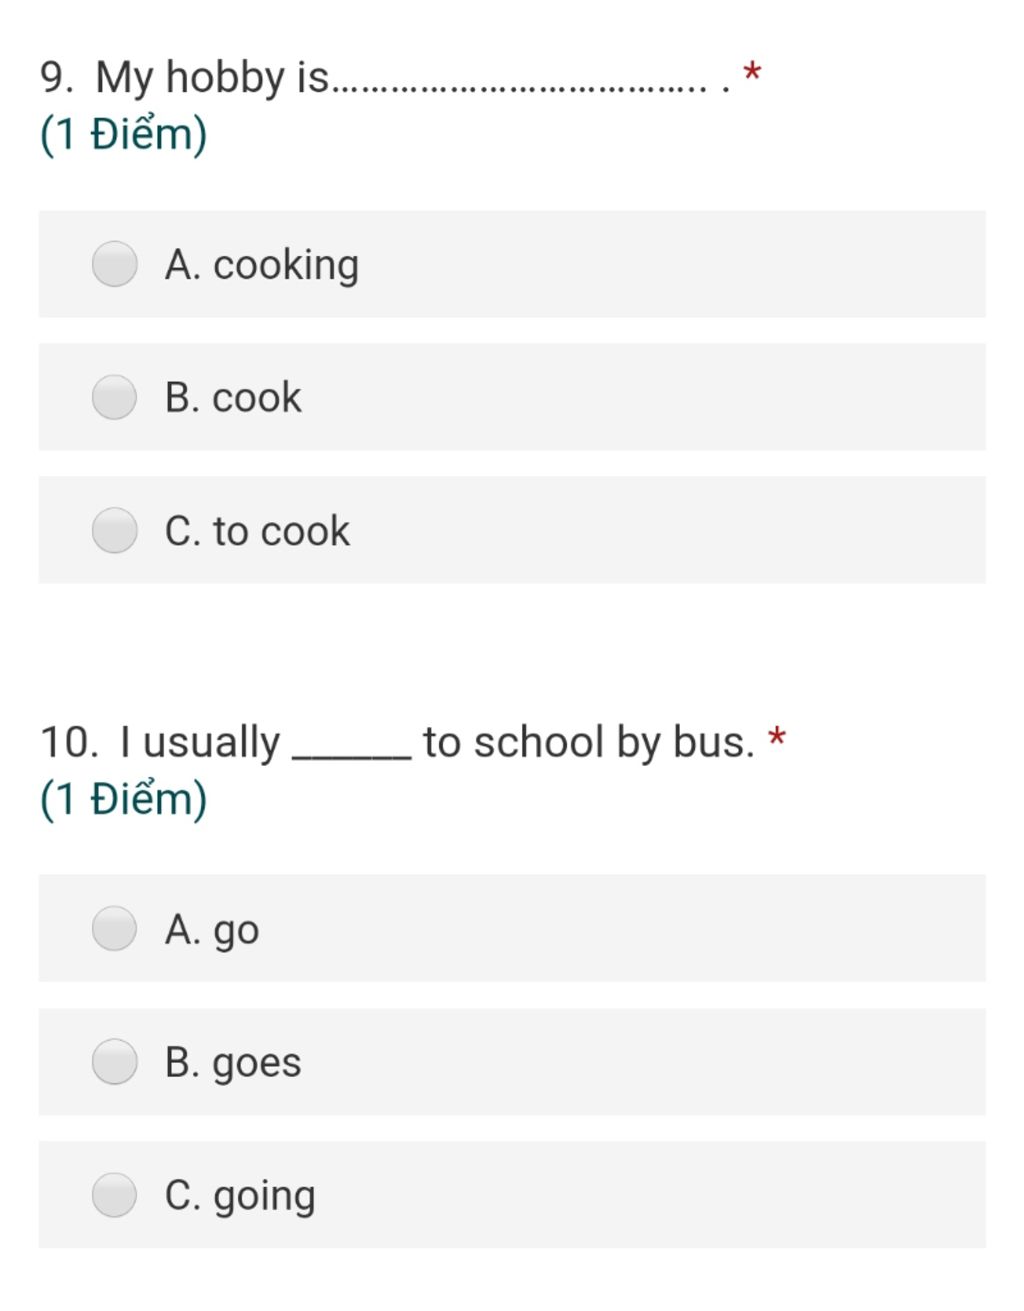1024x1311 pixels.
Task: Click question 9 text 'My hobby is'
Action: click(x=212, y=78)
